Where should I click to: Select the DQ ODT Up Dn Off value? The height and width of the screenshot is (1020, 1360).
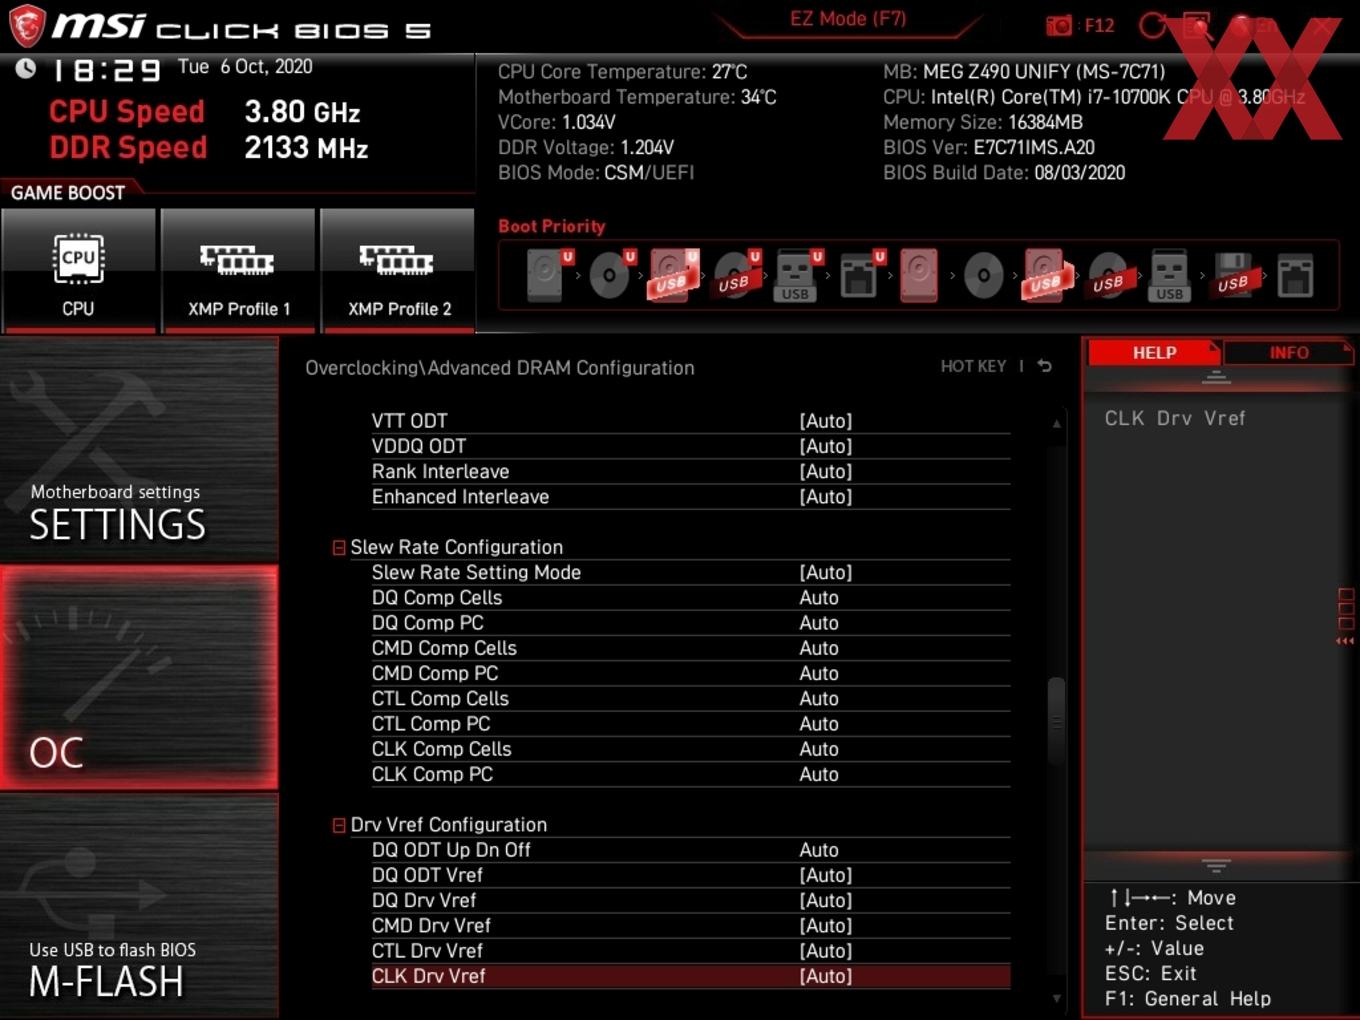pos(819,850)
